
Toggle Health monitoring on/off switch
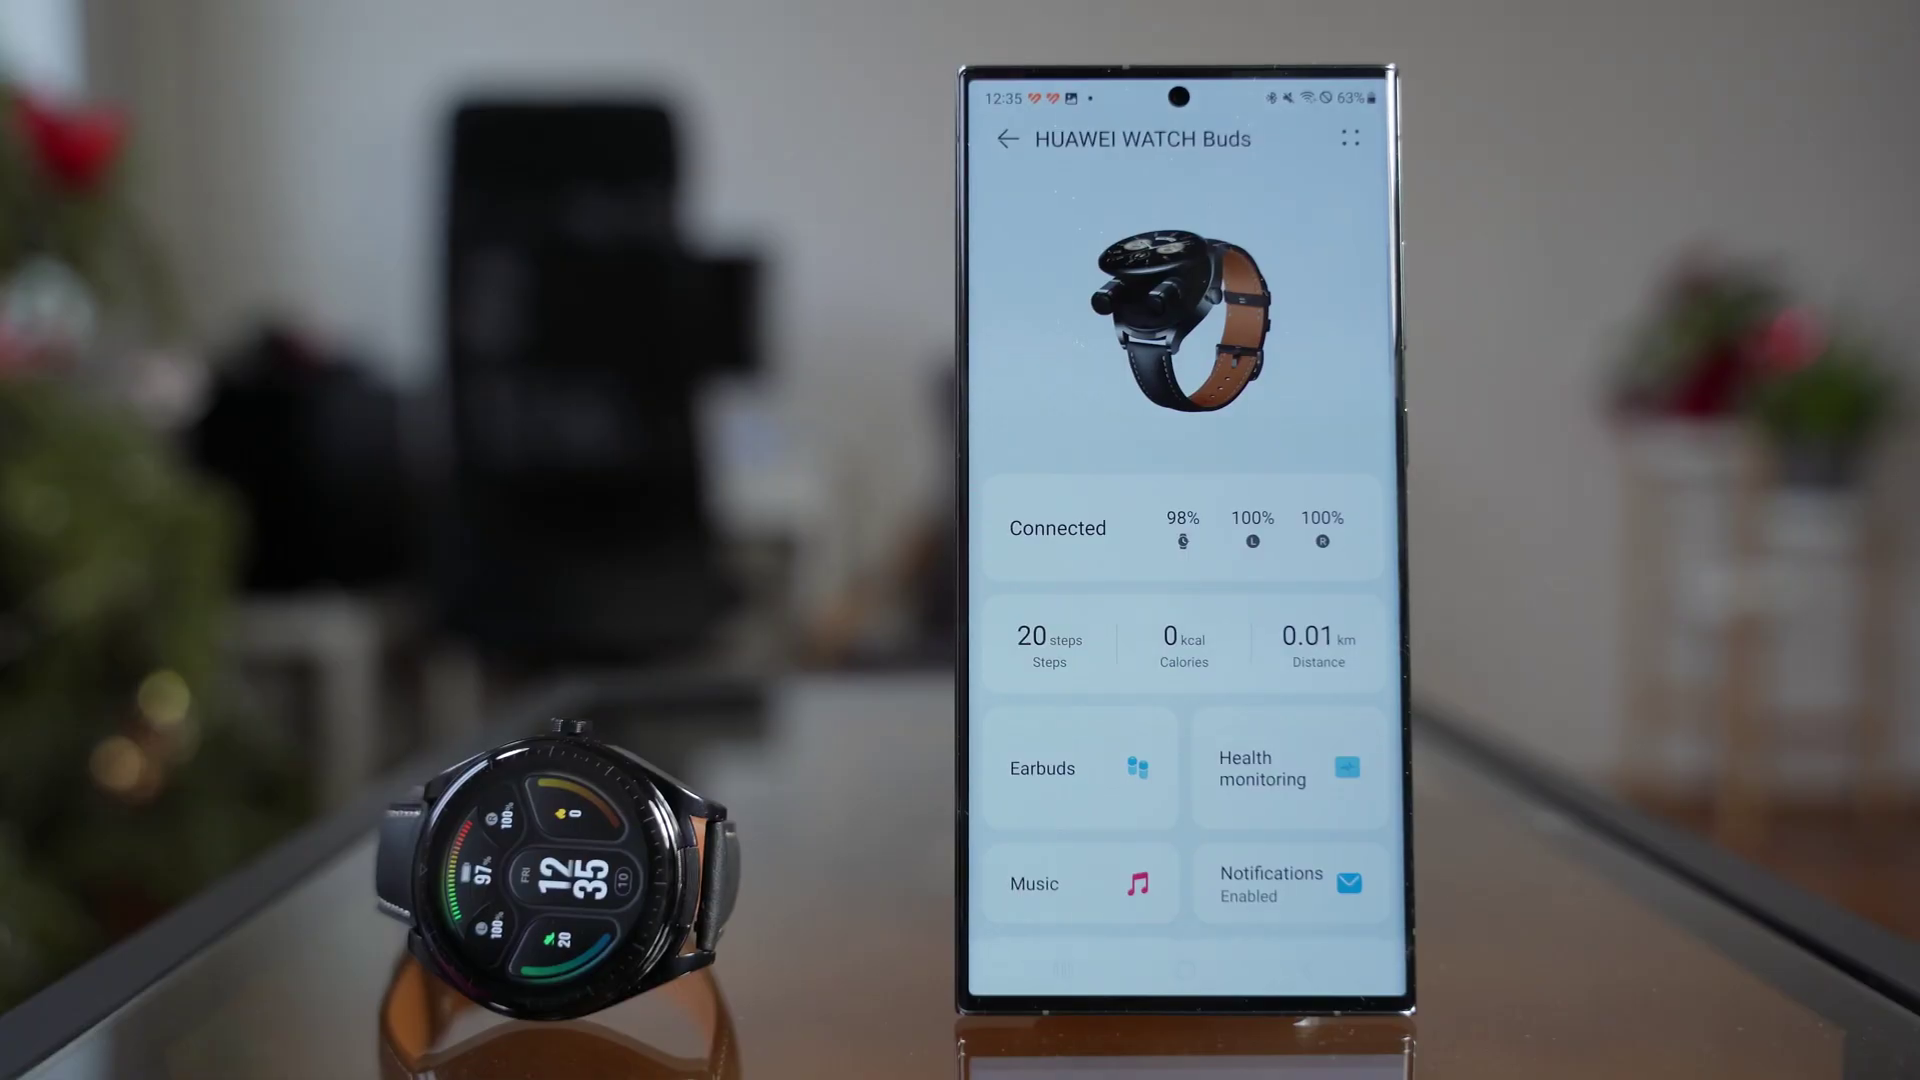tap(1348, 767)
